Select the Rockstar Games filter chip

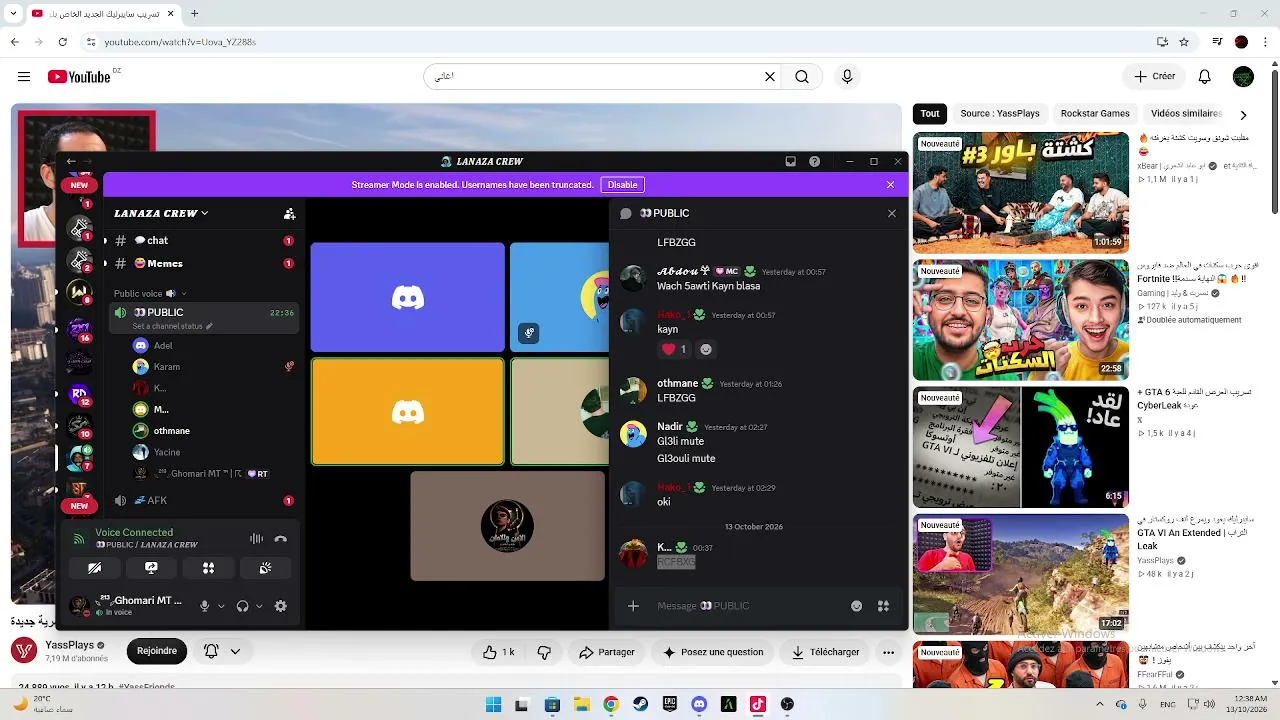click(1095, 114)
